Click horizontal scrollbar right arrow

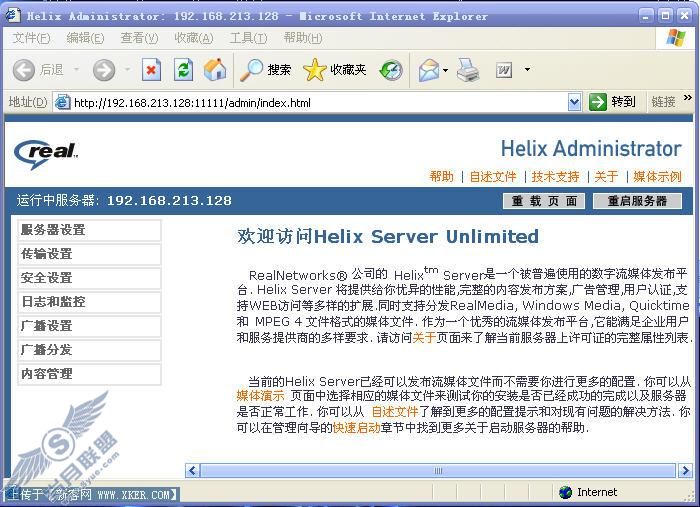click(x=685, y=470)
